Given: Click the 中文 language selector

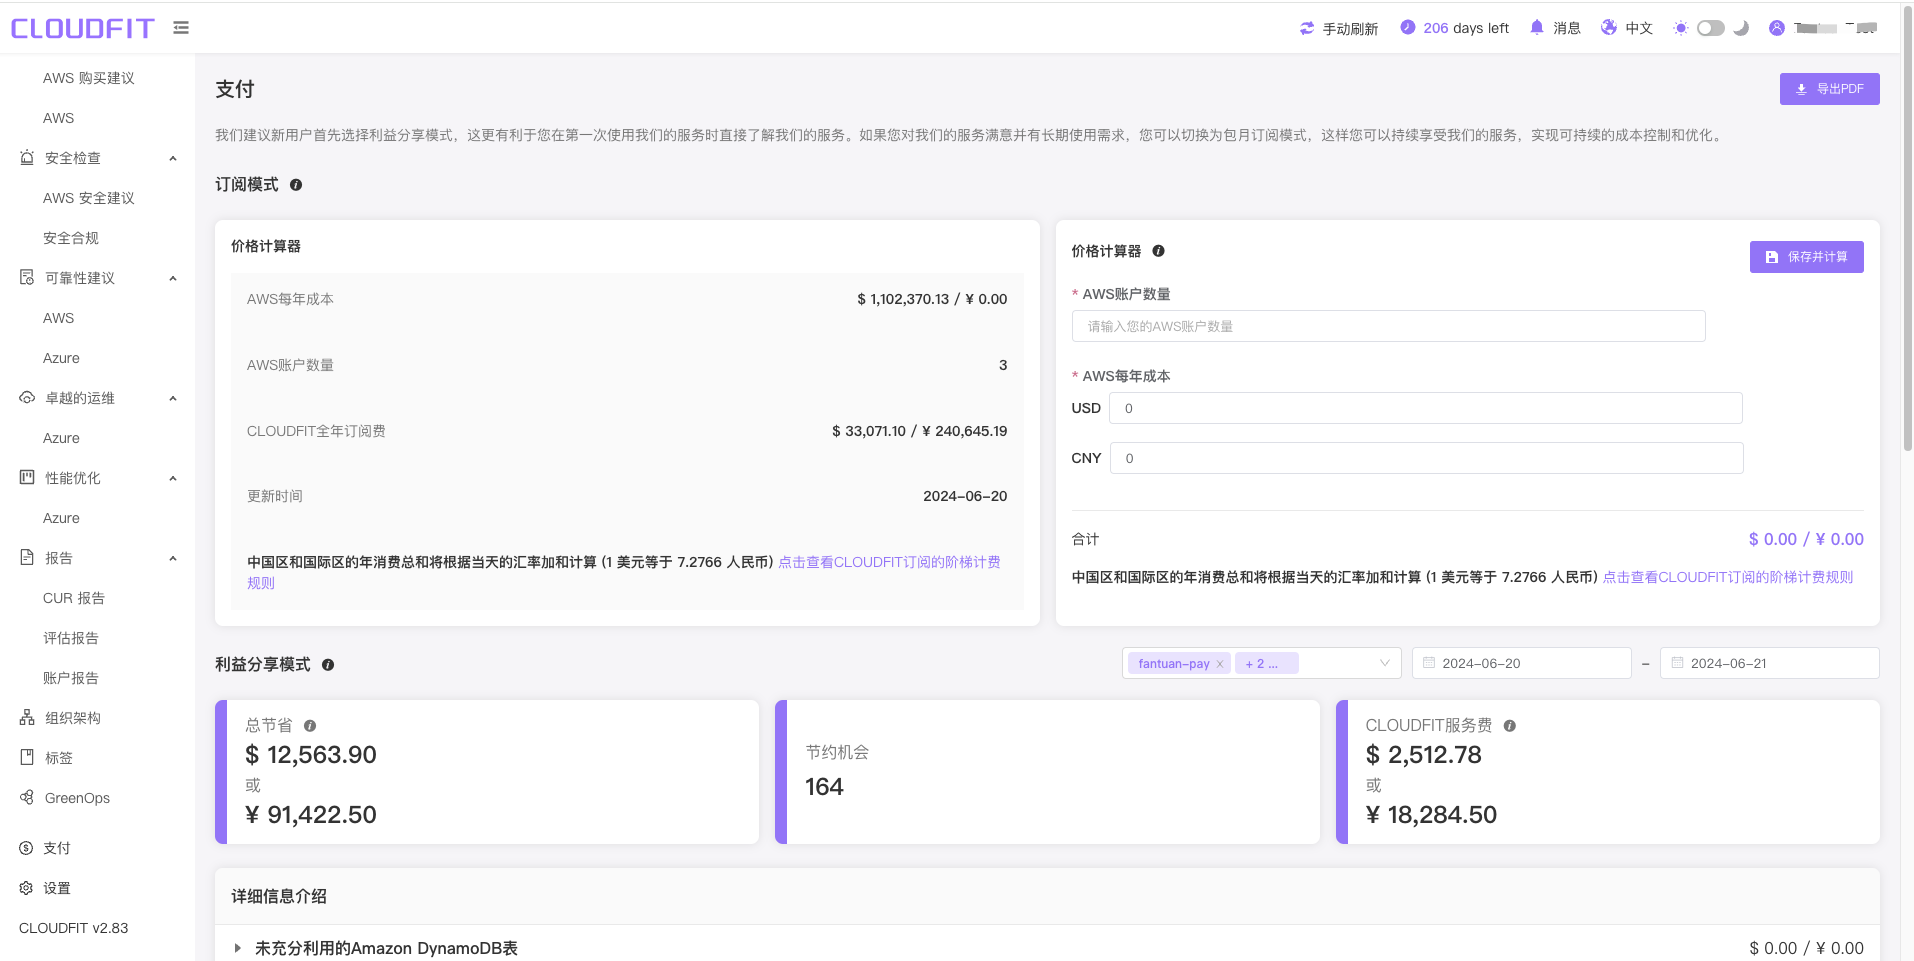Looking at the screenshot, I should click(1639, 28).
